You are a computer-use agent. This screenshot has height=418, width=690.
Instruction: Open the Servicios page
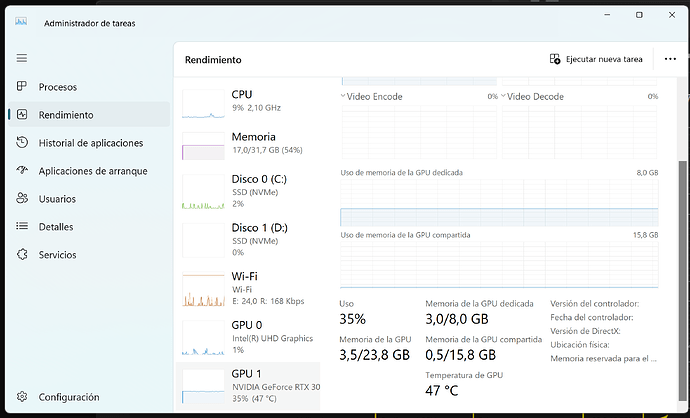coord(89,255)
